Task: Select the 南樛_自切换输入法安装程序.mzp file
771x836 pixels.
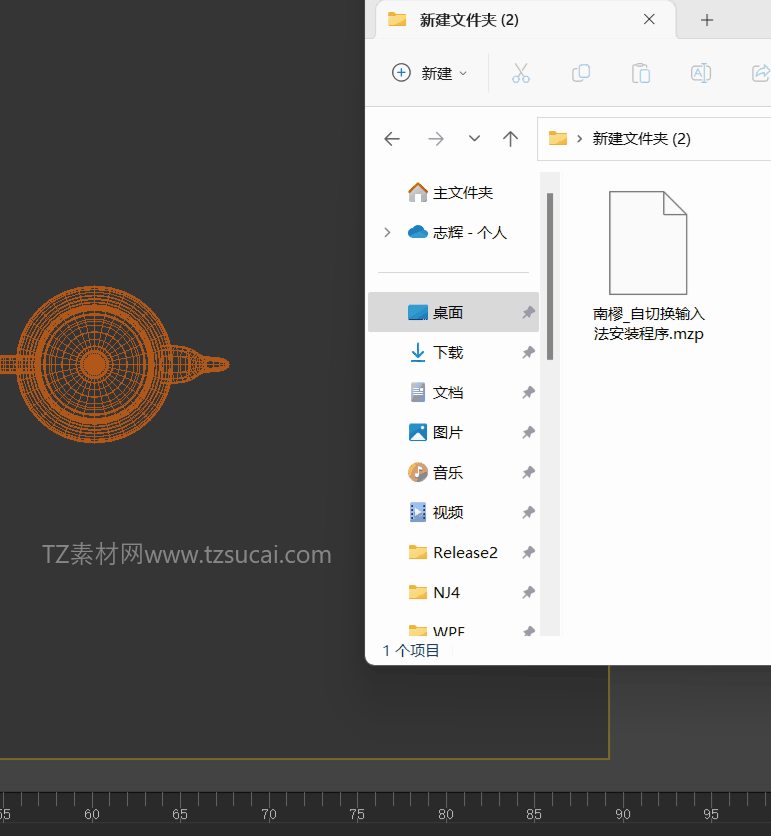Action: tap(648, 266)
